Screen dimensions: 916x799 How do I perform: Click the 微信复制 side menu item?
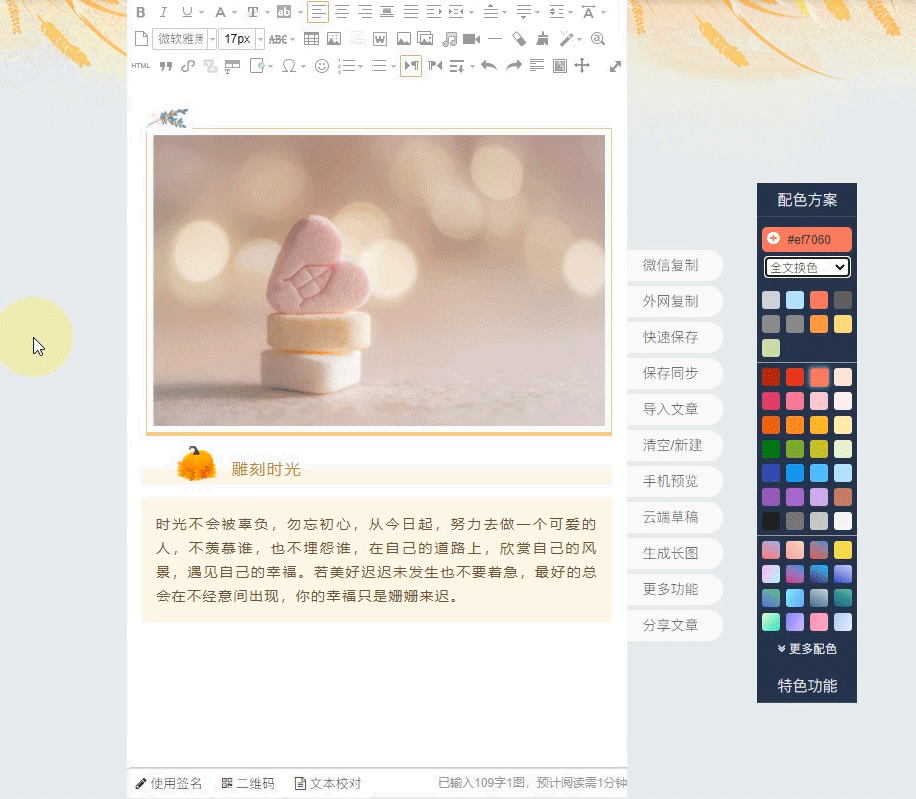[670, 265]
